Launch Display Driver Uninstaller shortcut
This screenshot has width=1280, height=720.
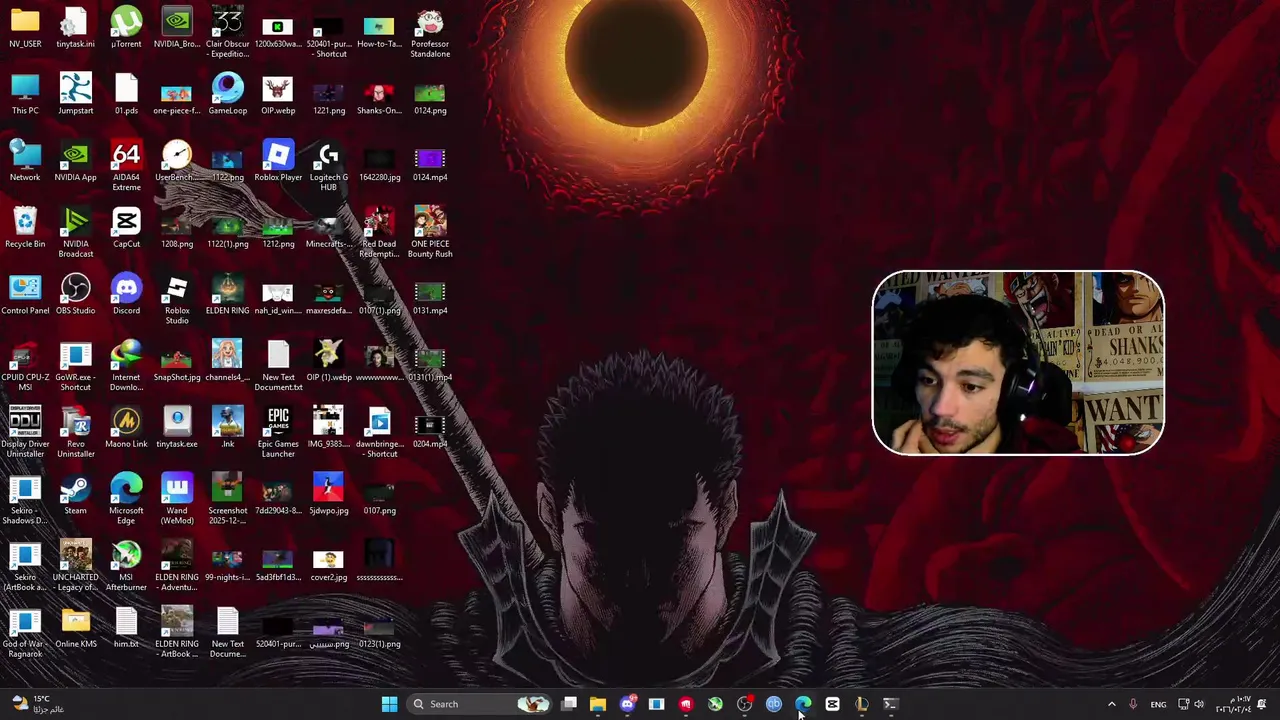point(25,432)
